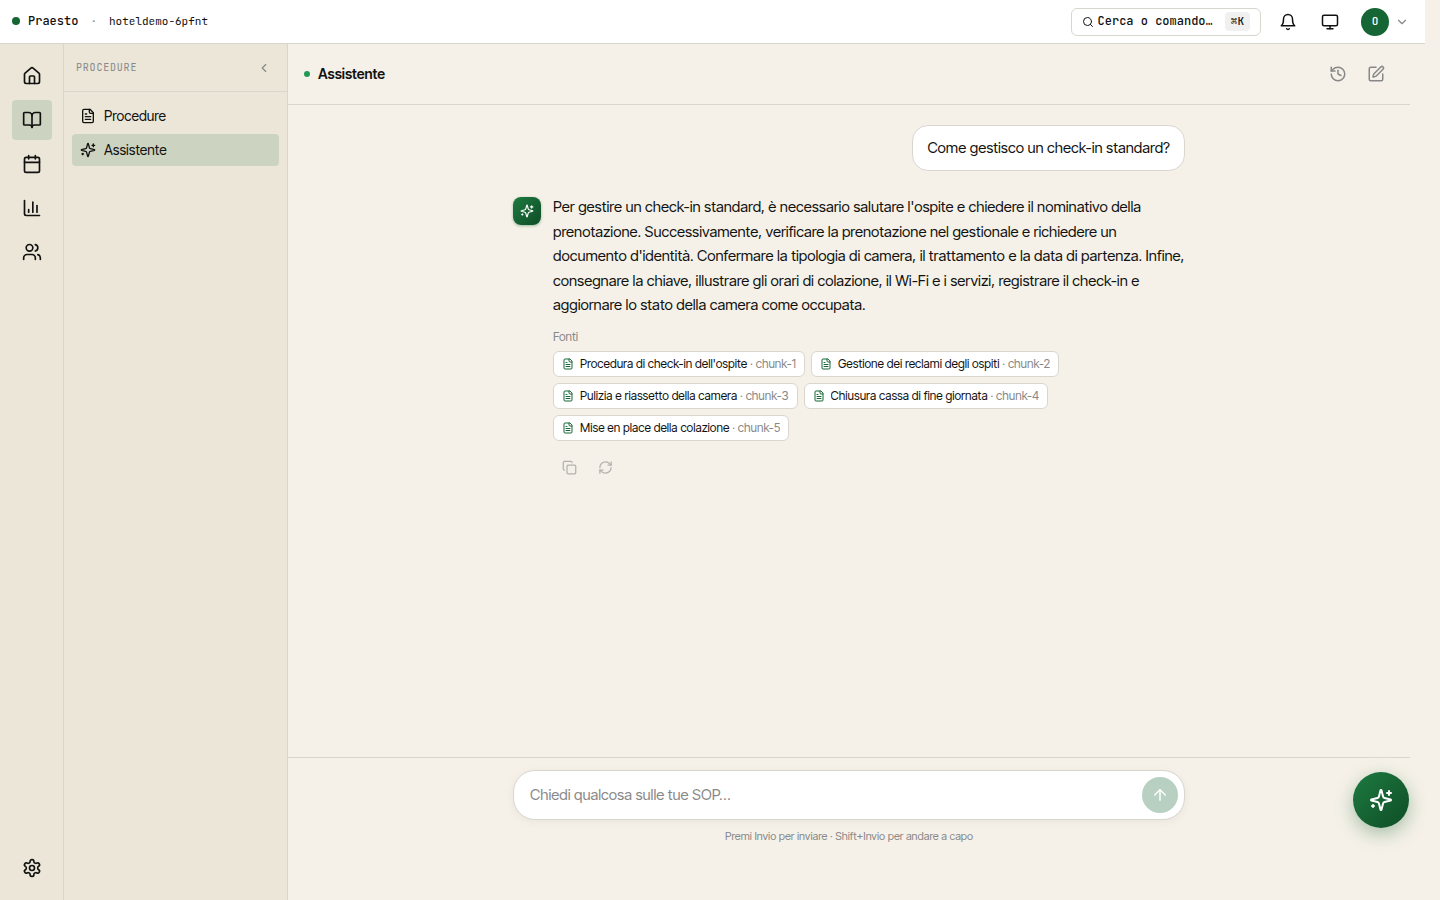
Task: Click the ⌘K shortcut badge
Action: point(1238,21)
